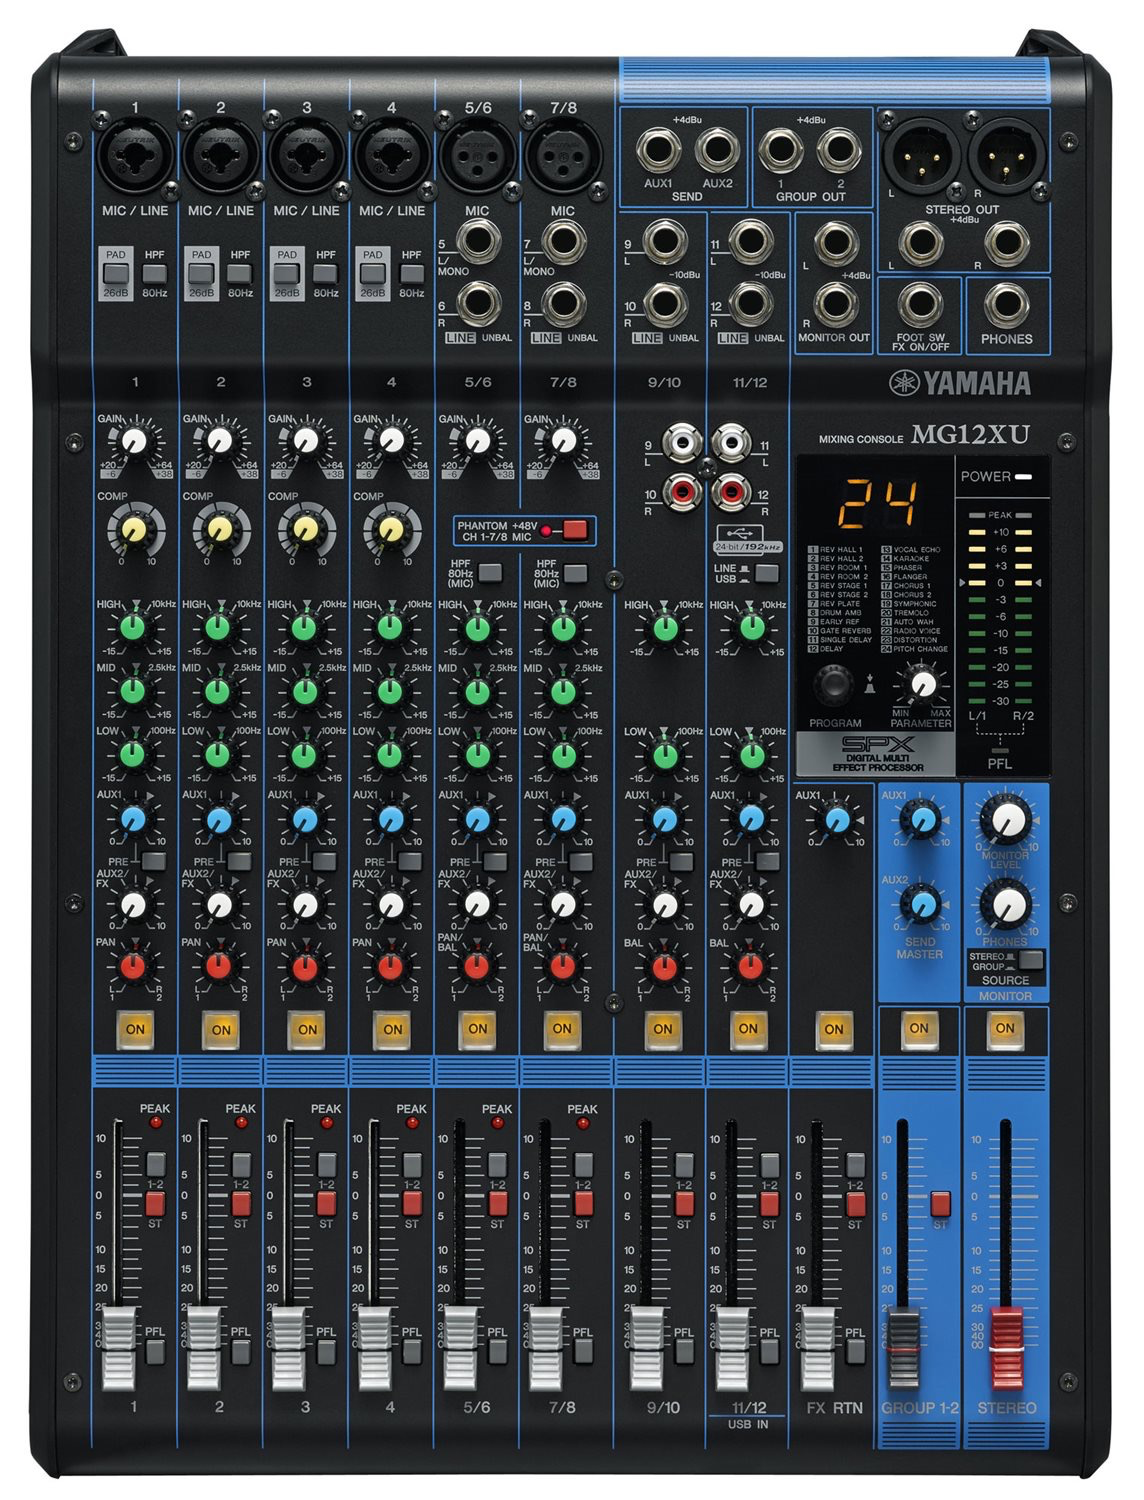
Task: Click the PHONES output jack
Action: (1006, 305)
